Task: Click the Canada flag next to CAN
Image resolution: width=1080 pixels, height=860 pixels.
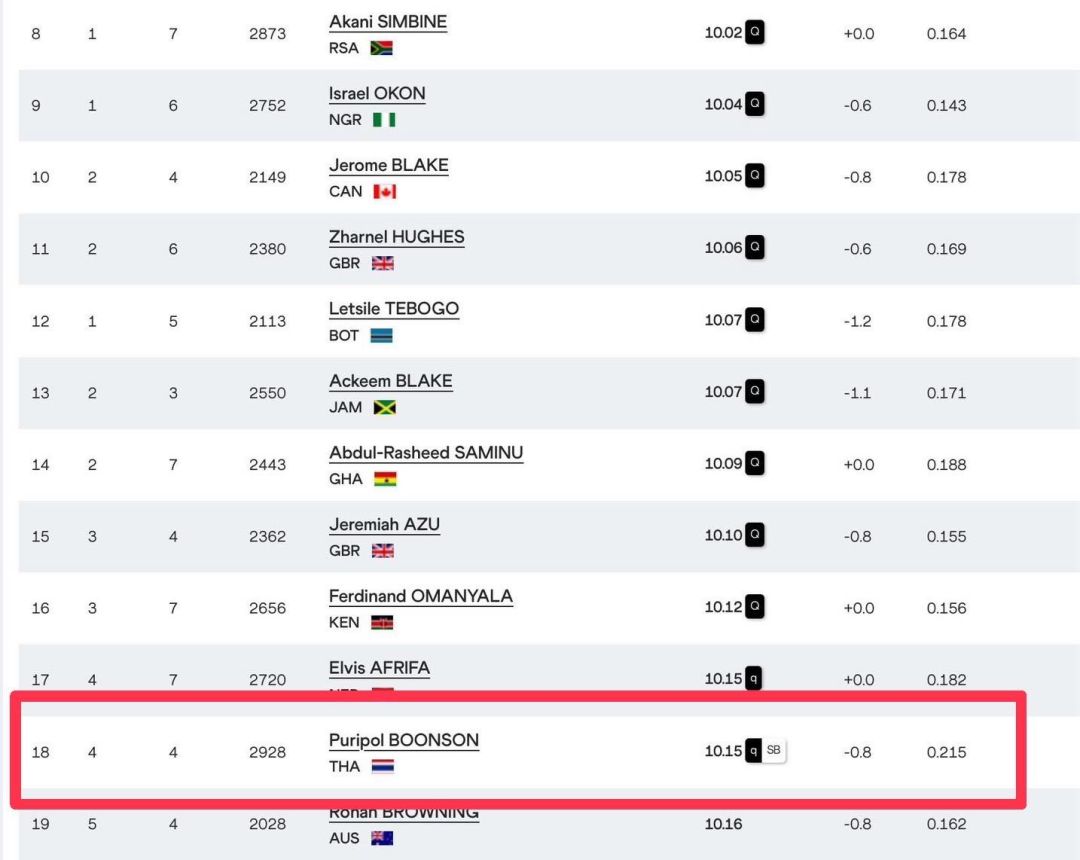Action: pos(385,191)
